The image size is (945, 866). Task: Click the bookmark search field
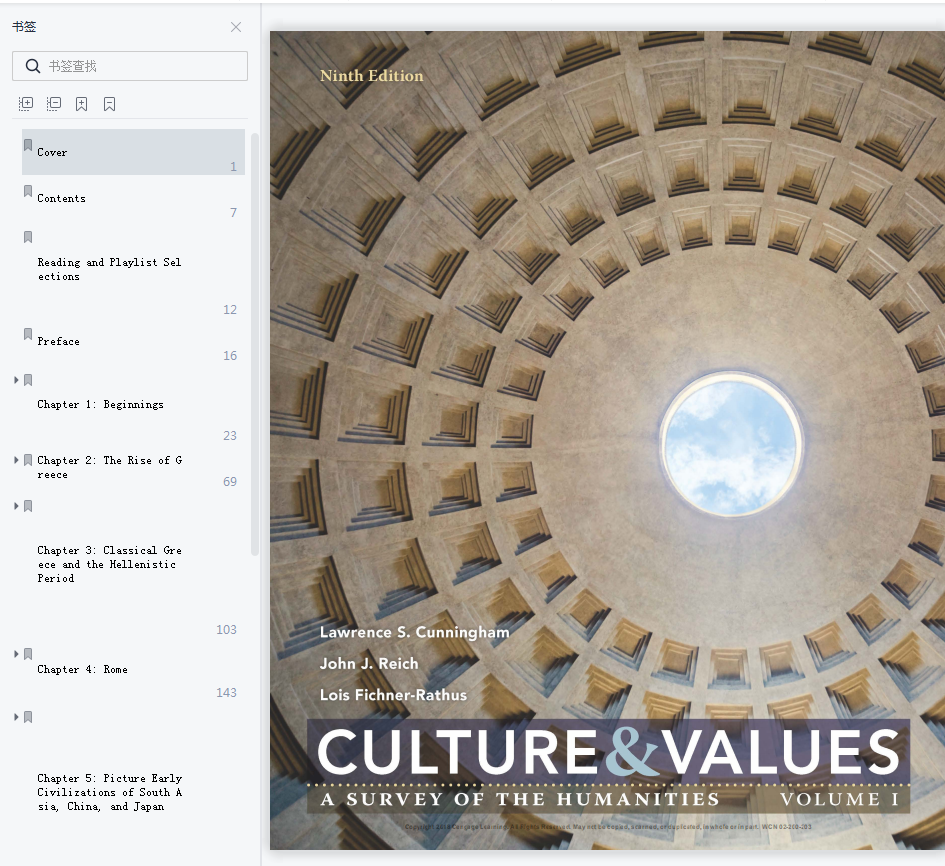click(130, 66)
